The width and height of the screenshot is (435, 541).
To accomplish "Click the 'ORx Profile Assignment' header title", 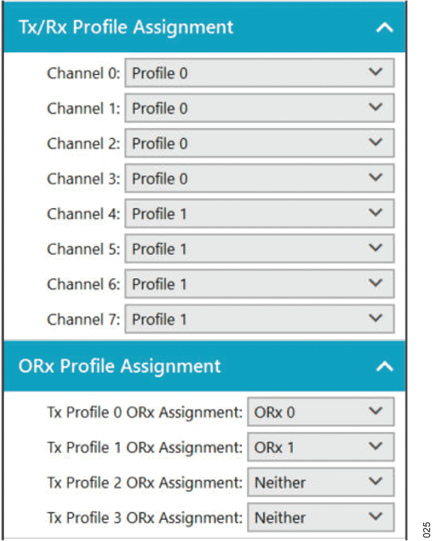I will [119, 366].
